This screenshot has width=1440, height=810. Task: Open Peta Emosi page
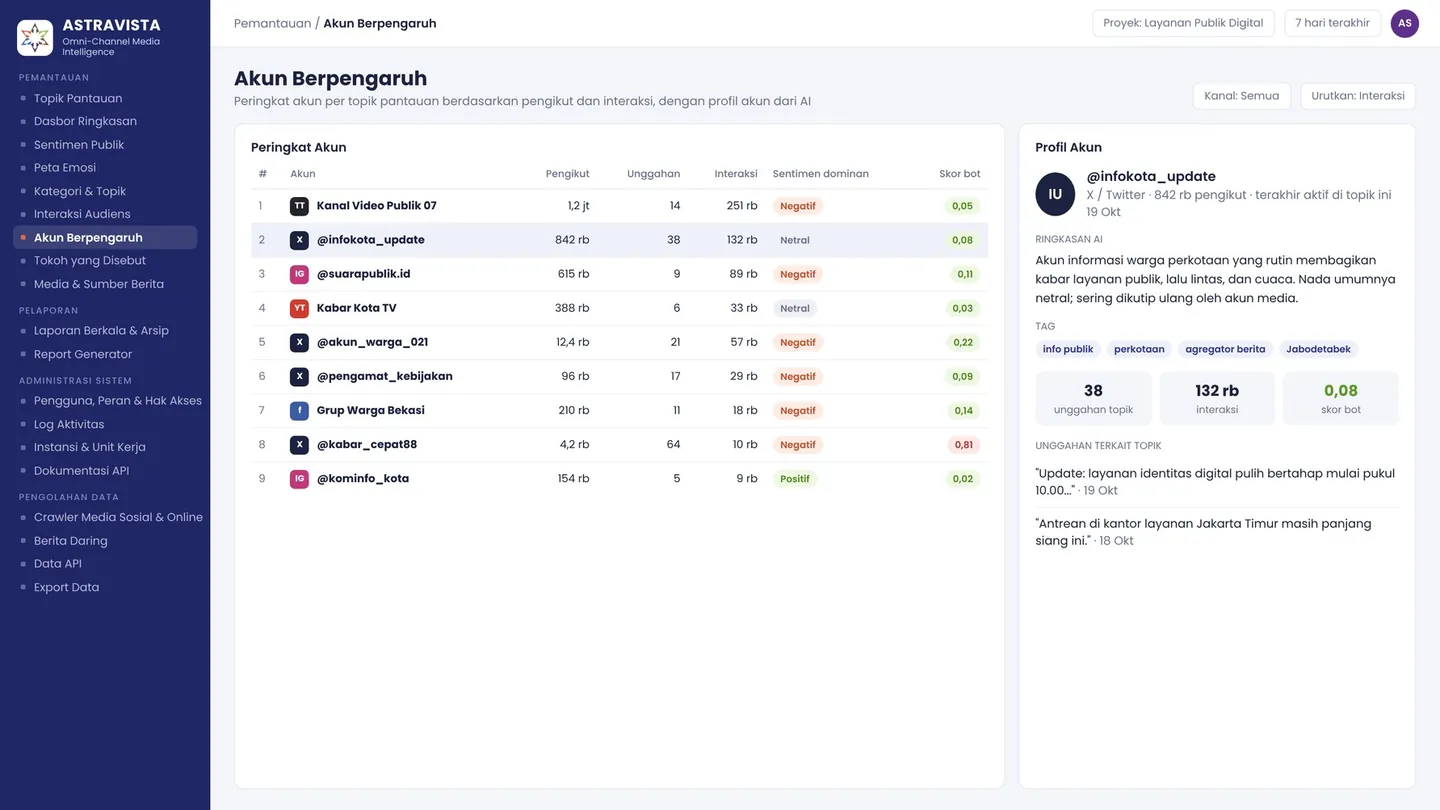tap(65, 167)
